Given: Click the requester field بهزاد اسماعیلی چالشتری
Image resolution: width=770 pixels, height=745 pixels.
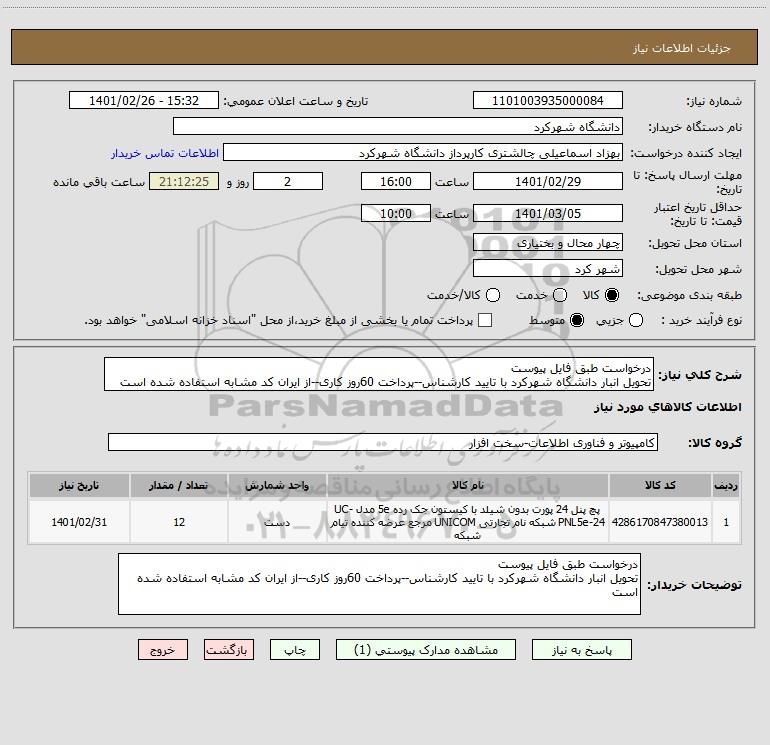Looking at the screenshot, I should (x=423, y=152).
